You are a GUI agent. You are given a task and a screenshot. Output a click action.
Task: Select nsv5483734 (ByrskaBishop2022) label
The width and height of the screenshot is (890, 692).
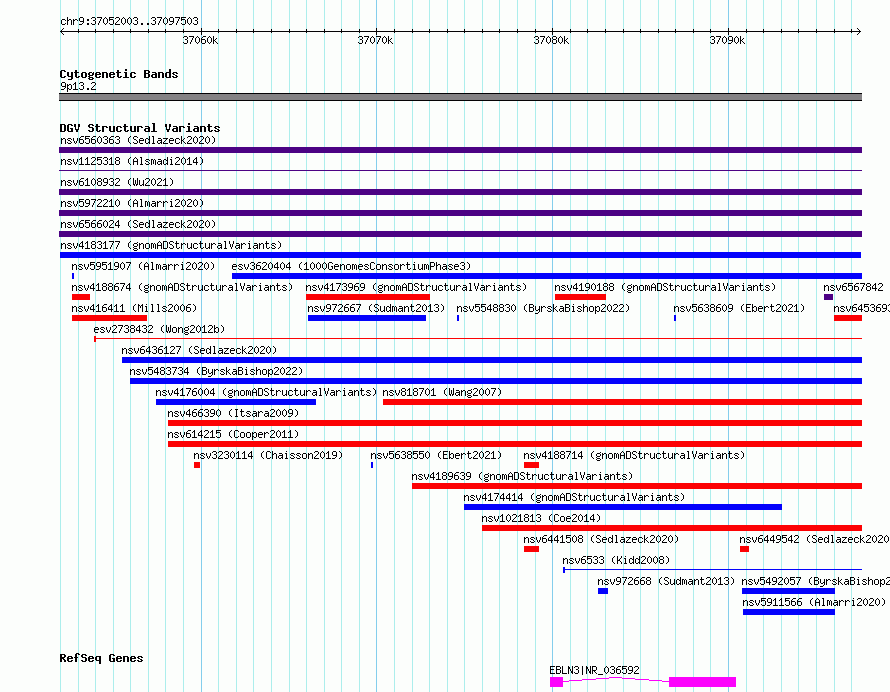coord(216,371)
